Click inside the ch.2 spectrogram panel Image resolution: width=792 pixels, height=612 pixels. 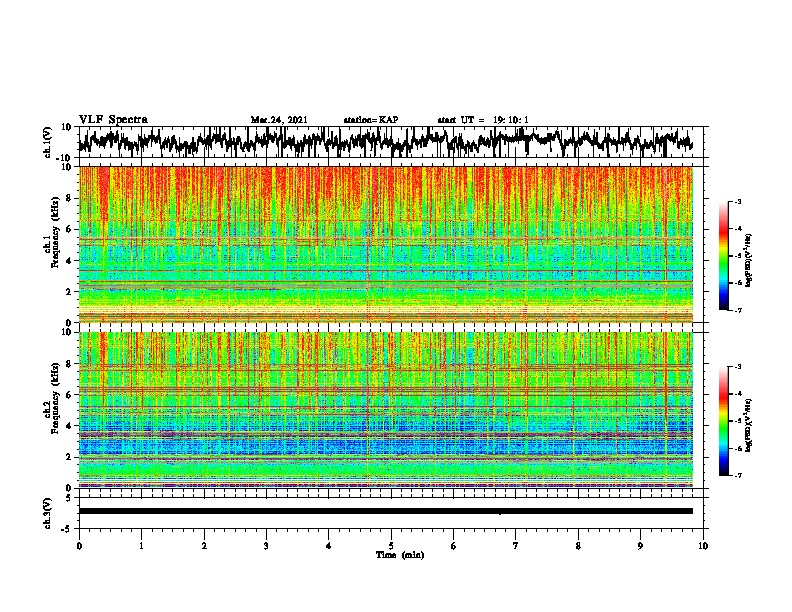[385, 410]
